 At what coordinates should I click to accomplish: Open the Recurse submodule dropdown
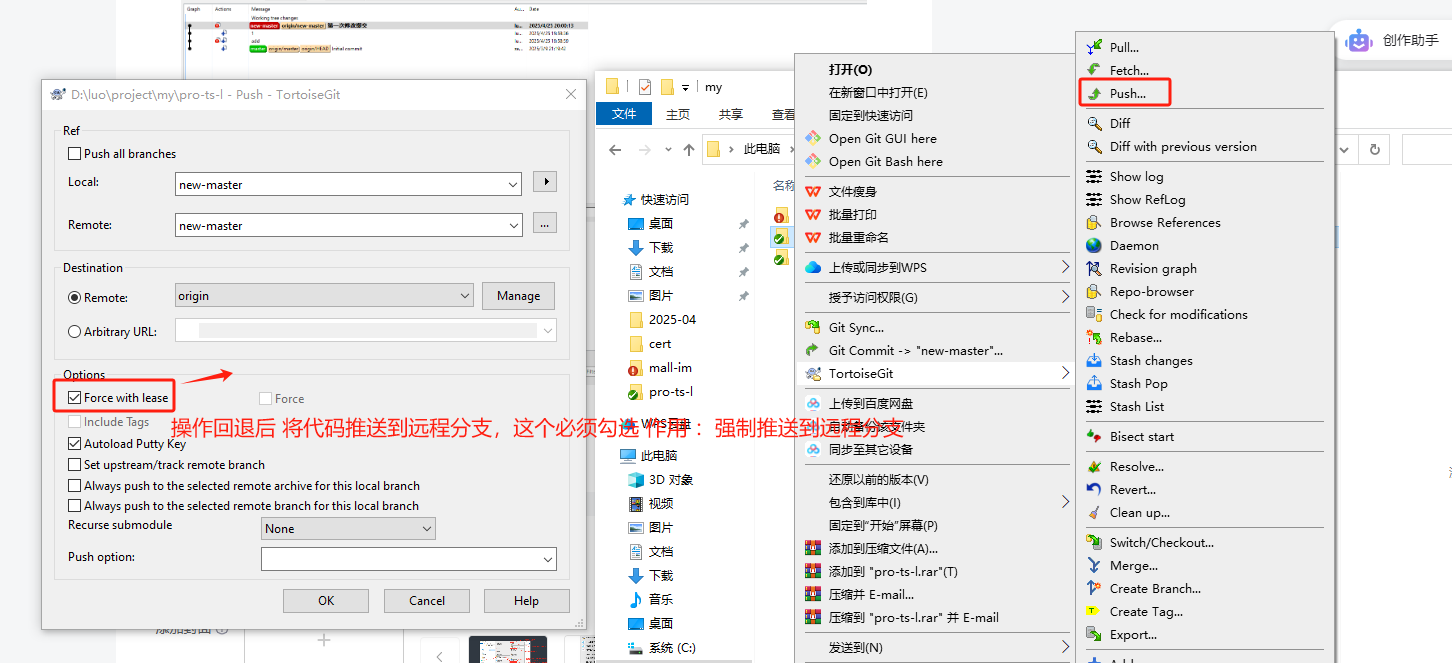(x=427, y=529)
